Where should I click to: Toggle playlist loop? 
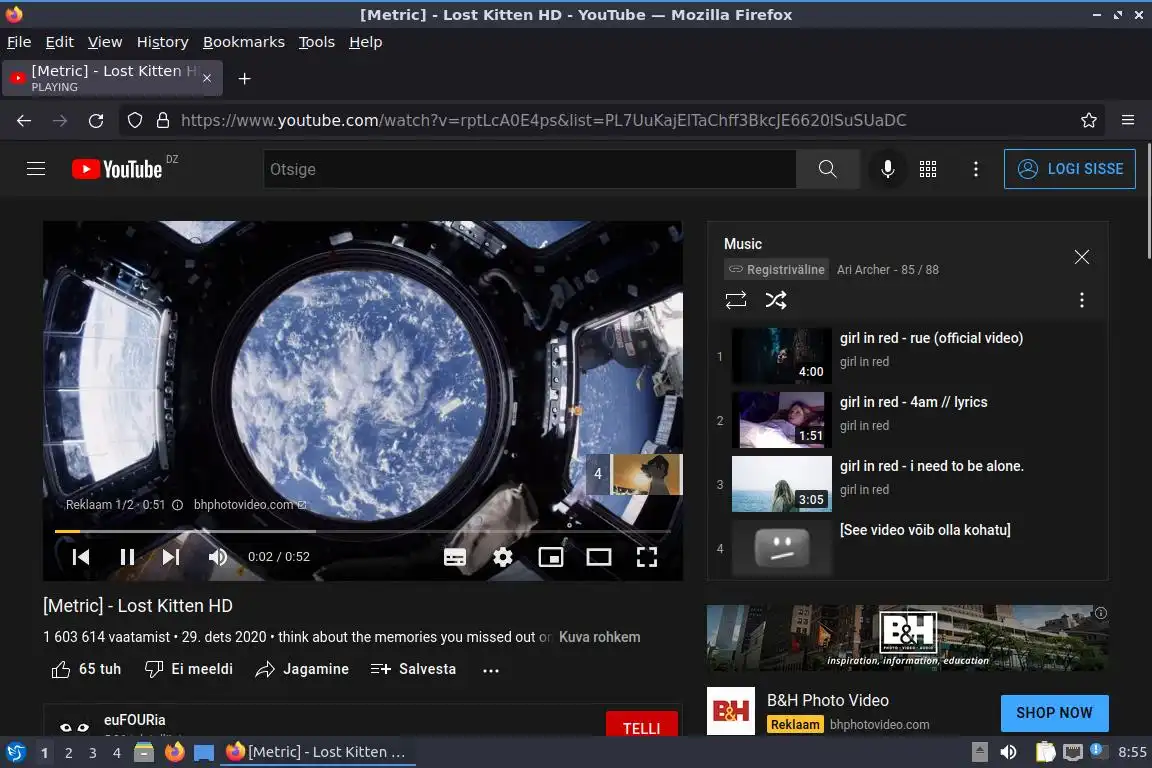click(735, 300)
